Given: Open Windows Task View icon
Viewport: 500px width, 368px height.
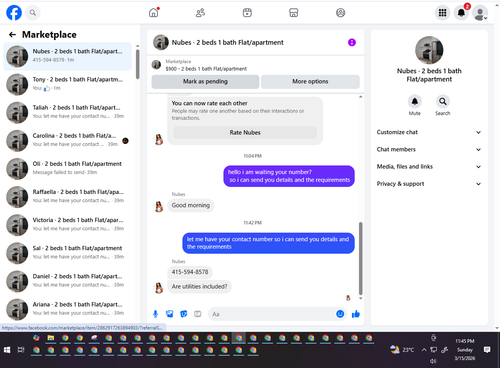Looking at the screenshot, I should pyautogui.click(x=21, y=349).
